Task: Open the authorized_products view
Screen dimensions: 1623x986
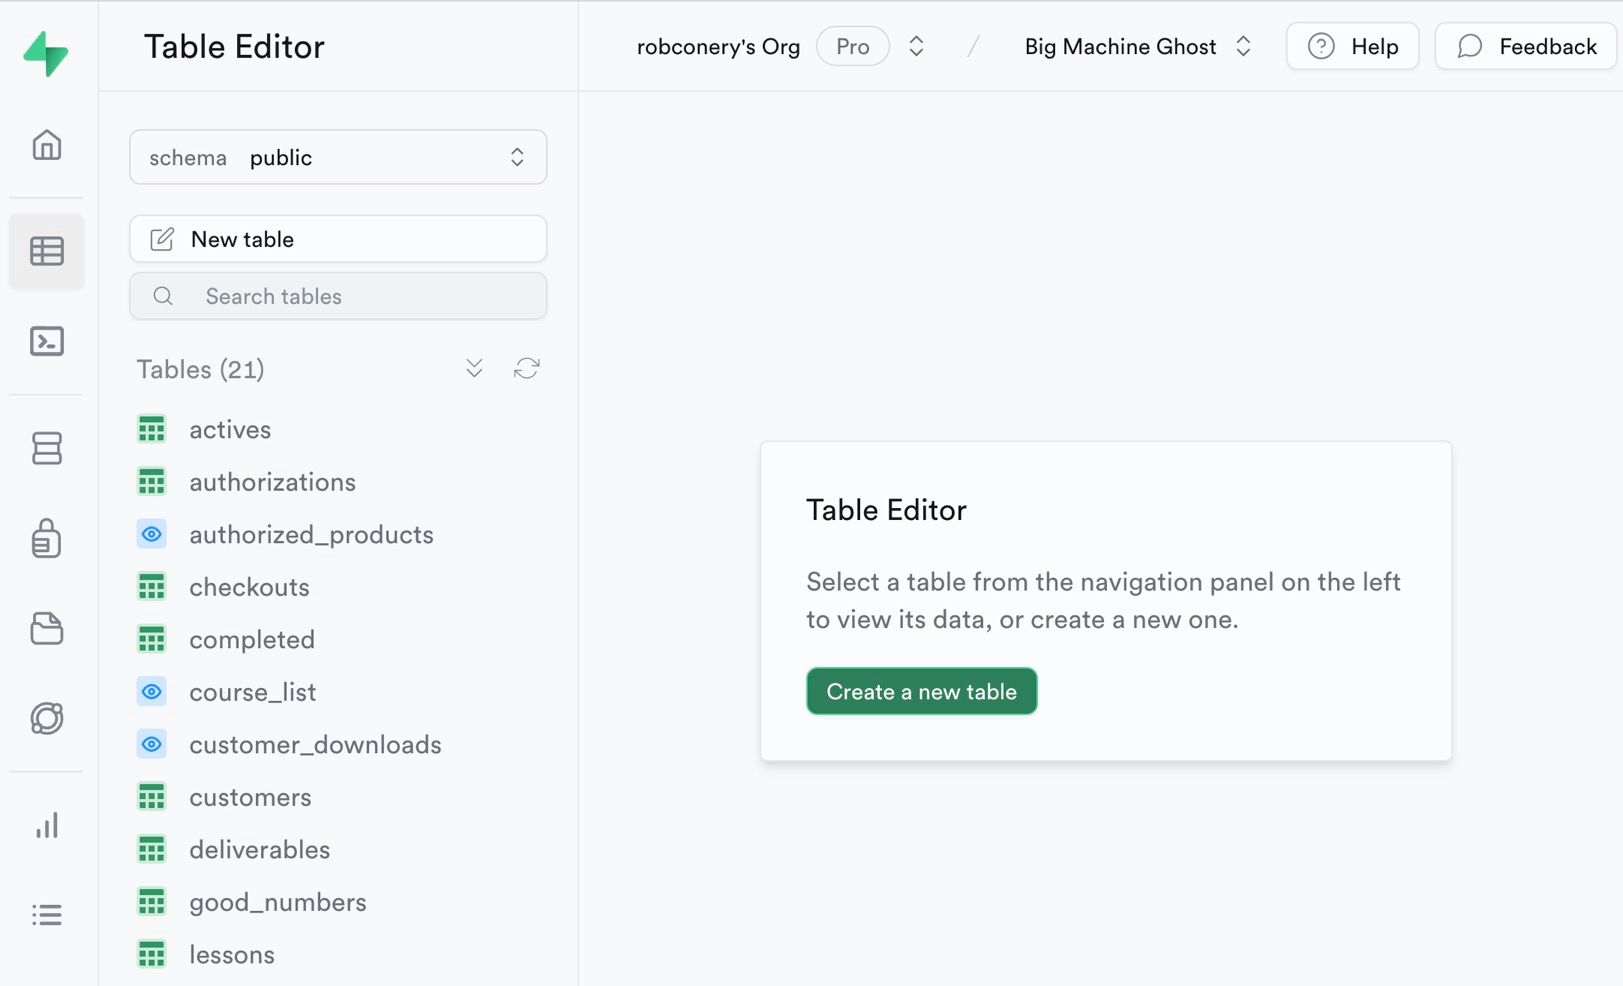Action: tap(311, 535)
